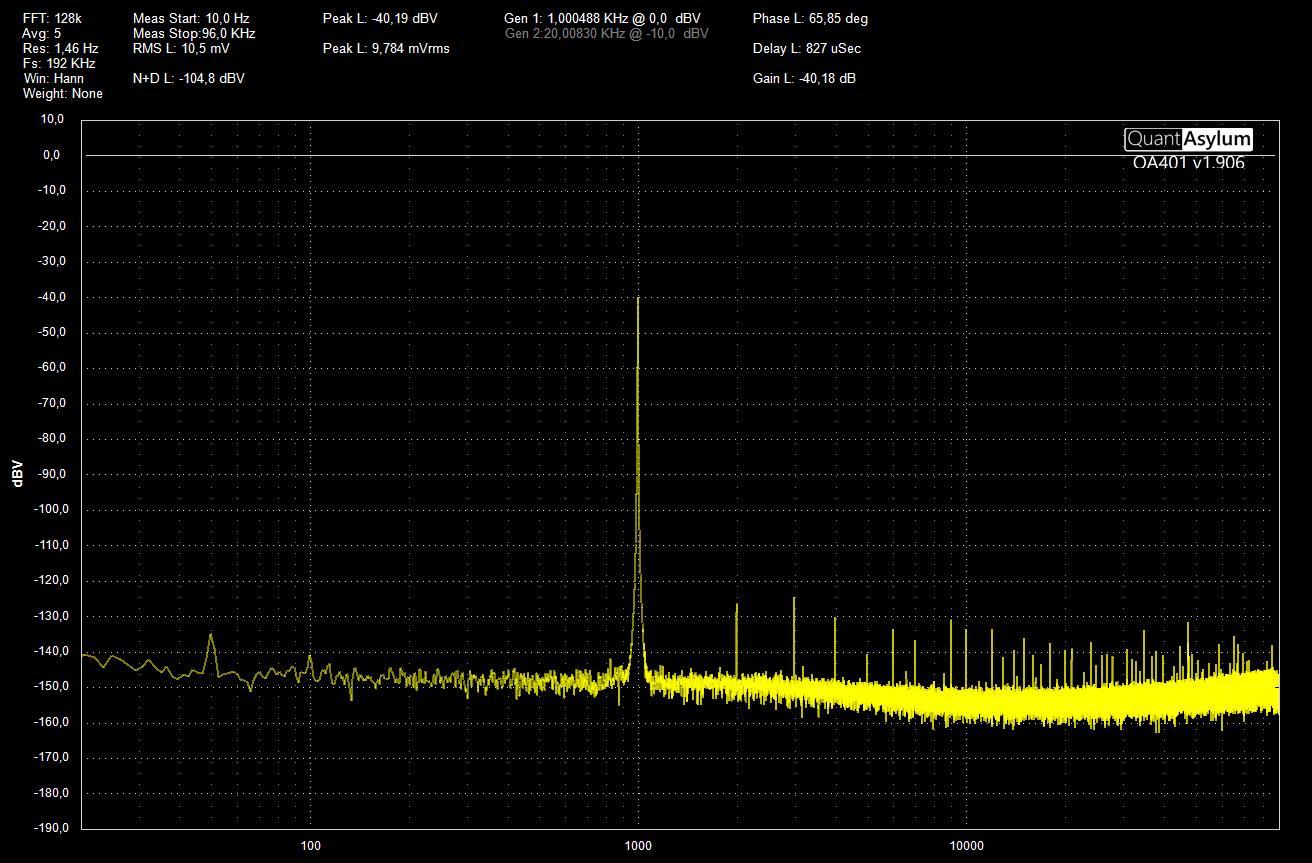Click the Delay L: 827 uSec readout

[806, 48]
